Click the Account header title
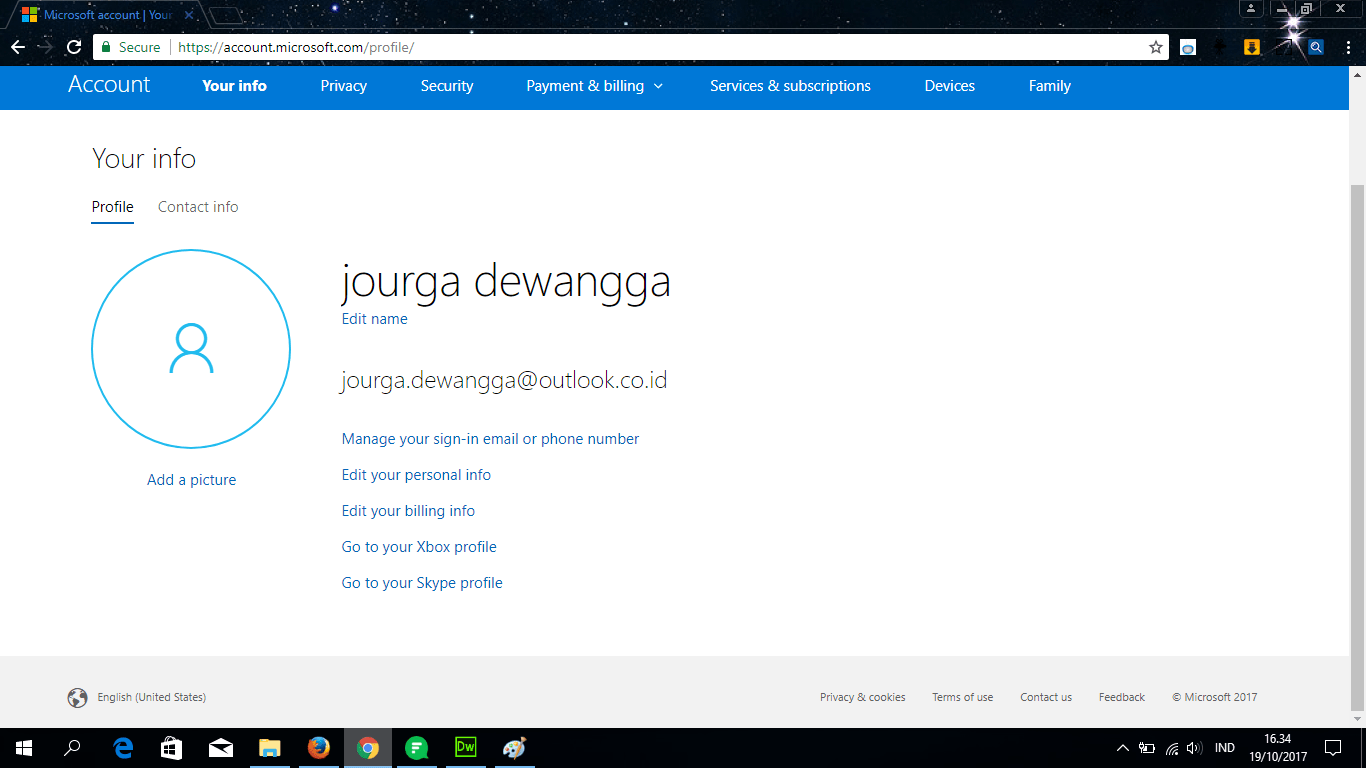 click(109, 85)
